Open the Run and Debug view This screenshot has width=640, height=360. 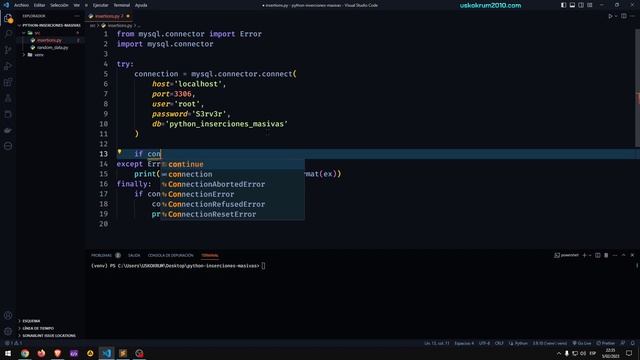(x=8, y=66)
